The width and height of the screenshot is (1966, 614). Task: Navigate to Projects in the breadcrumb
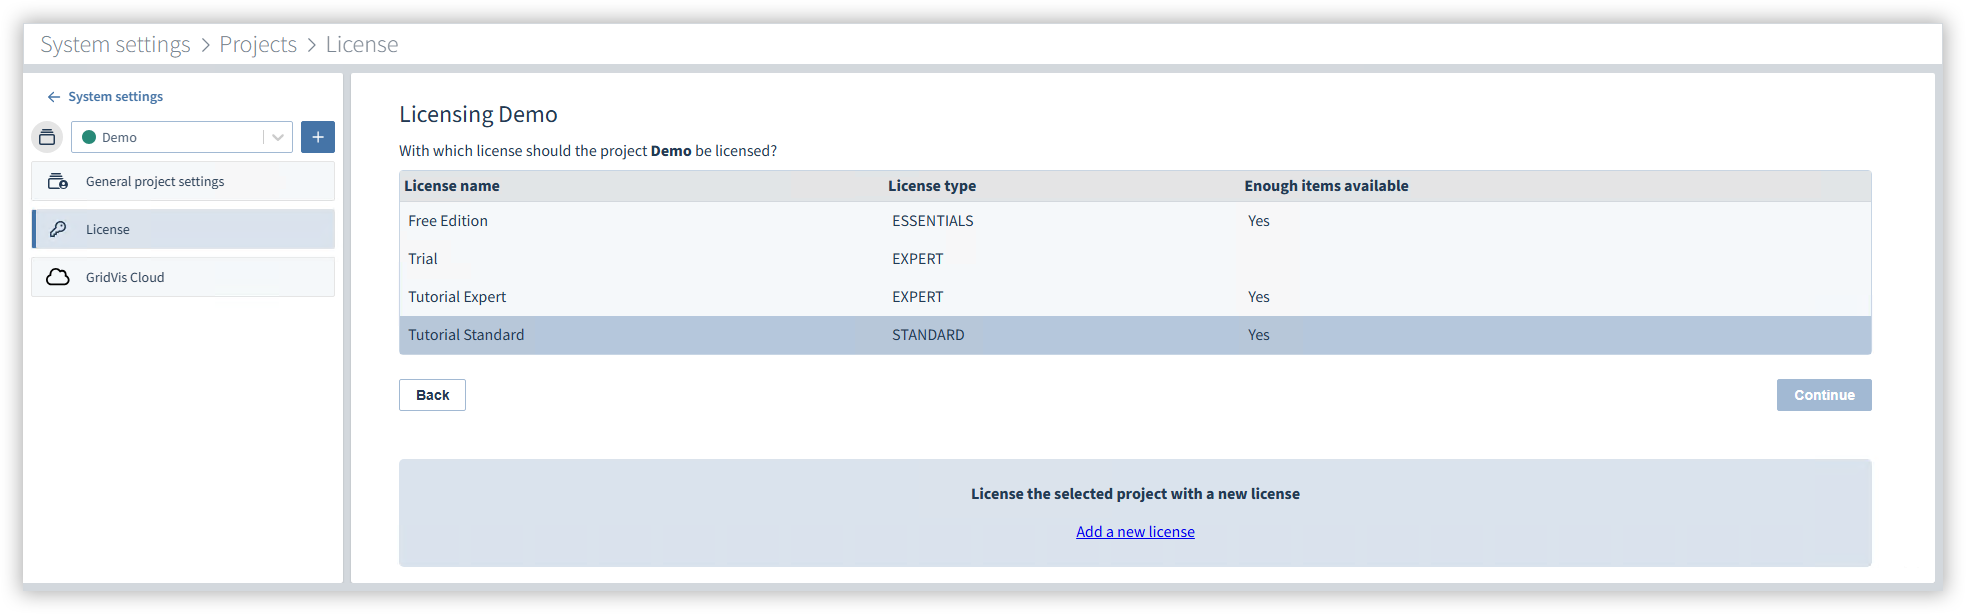pyautogui.click(x=258, y=44)
